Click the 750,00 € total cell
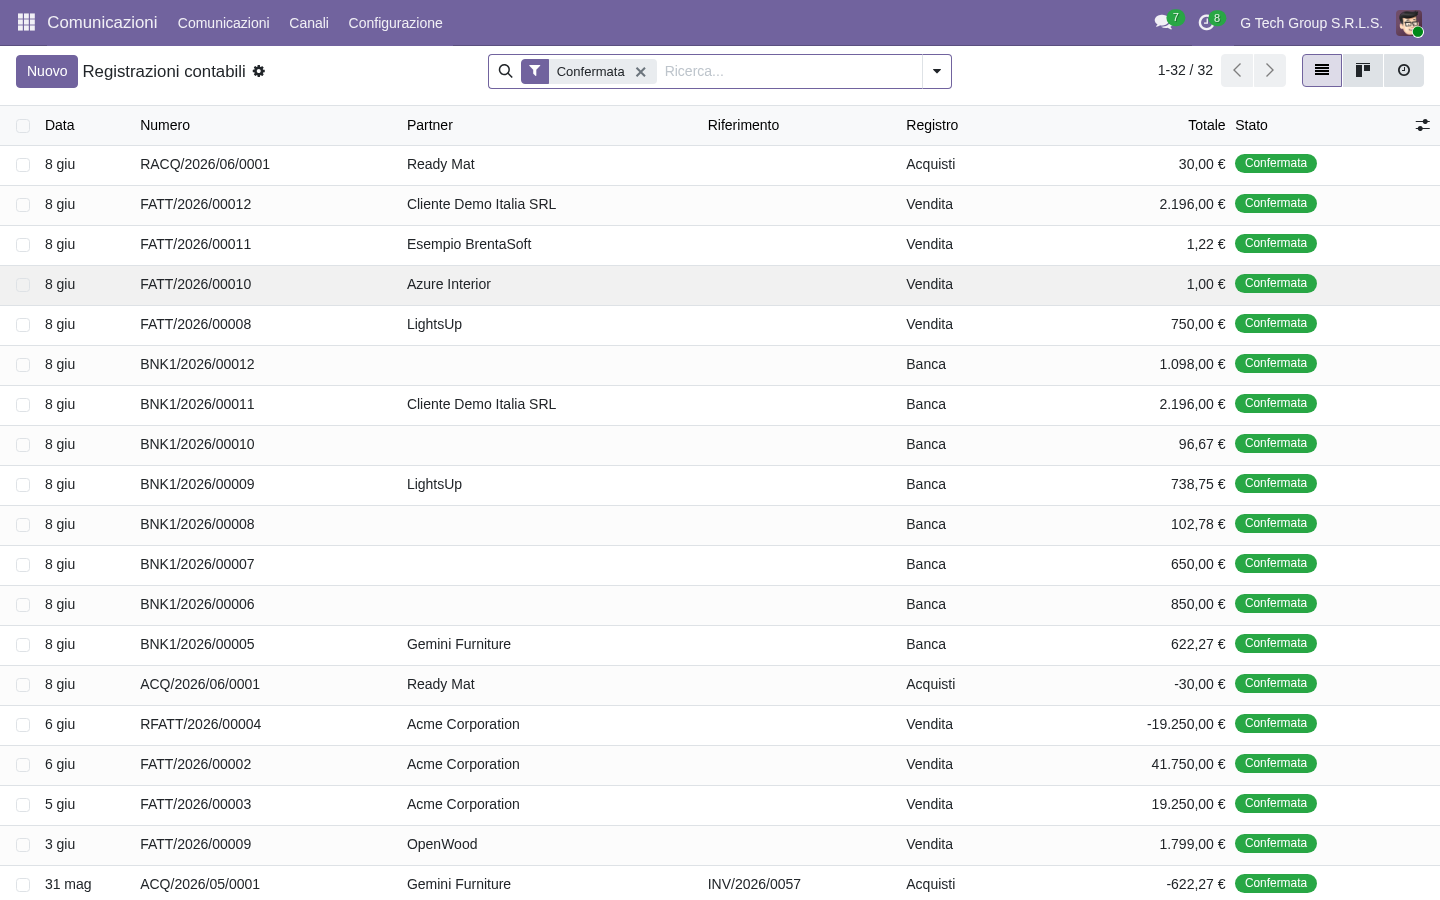 1198,324
